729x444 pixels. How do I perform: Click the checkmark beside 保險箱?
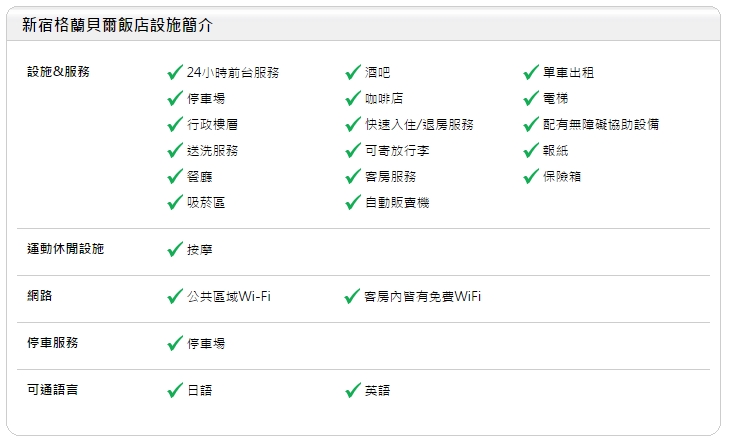(532, 176)
